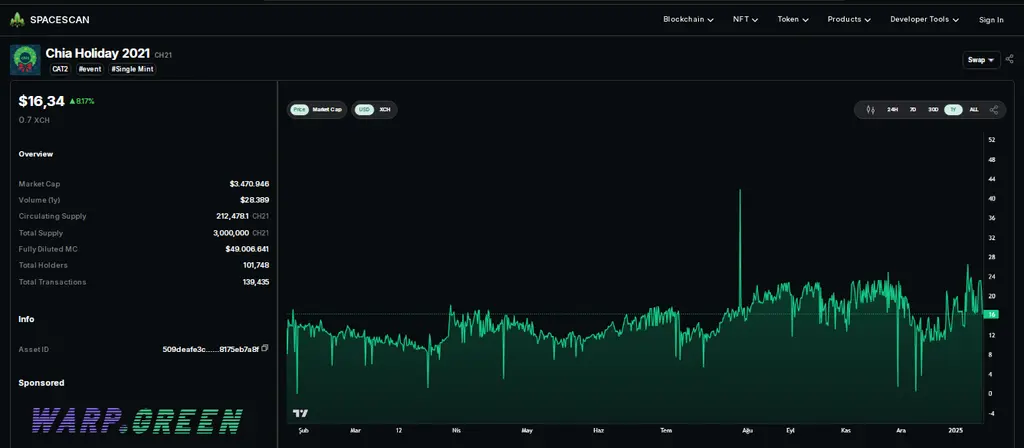1024x448 pixels.
Task: Click the Chia Holiday 2021 wreath token image
Action: pyautogui.click(x=25, y=60)
